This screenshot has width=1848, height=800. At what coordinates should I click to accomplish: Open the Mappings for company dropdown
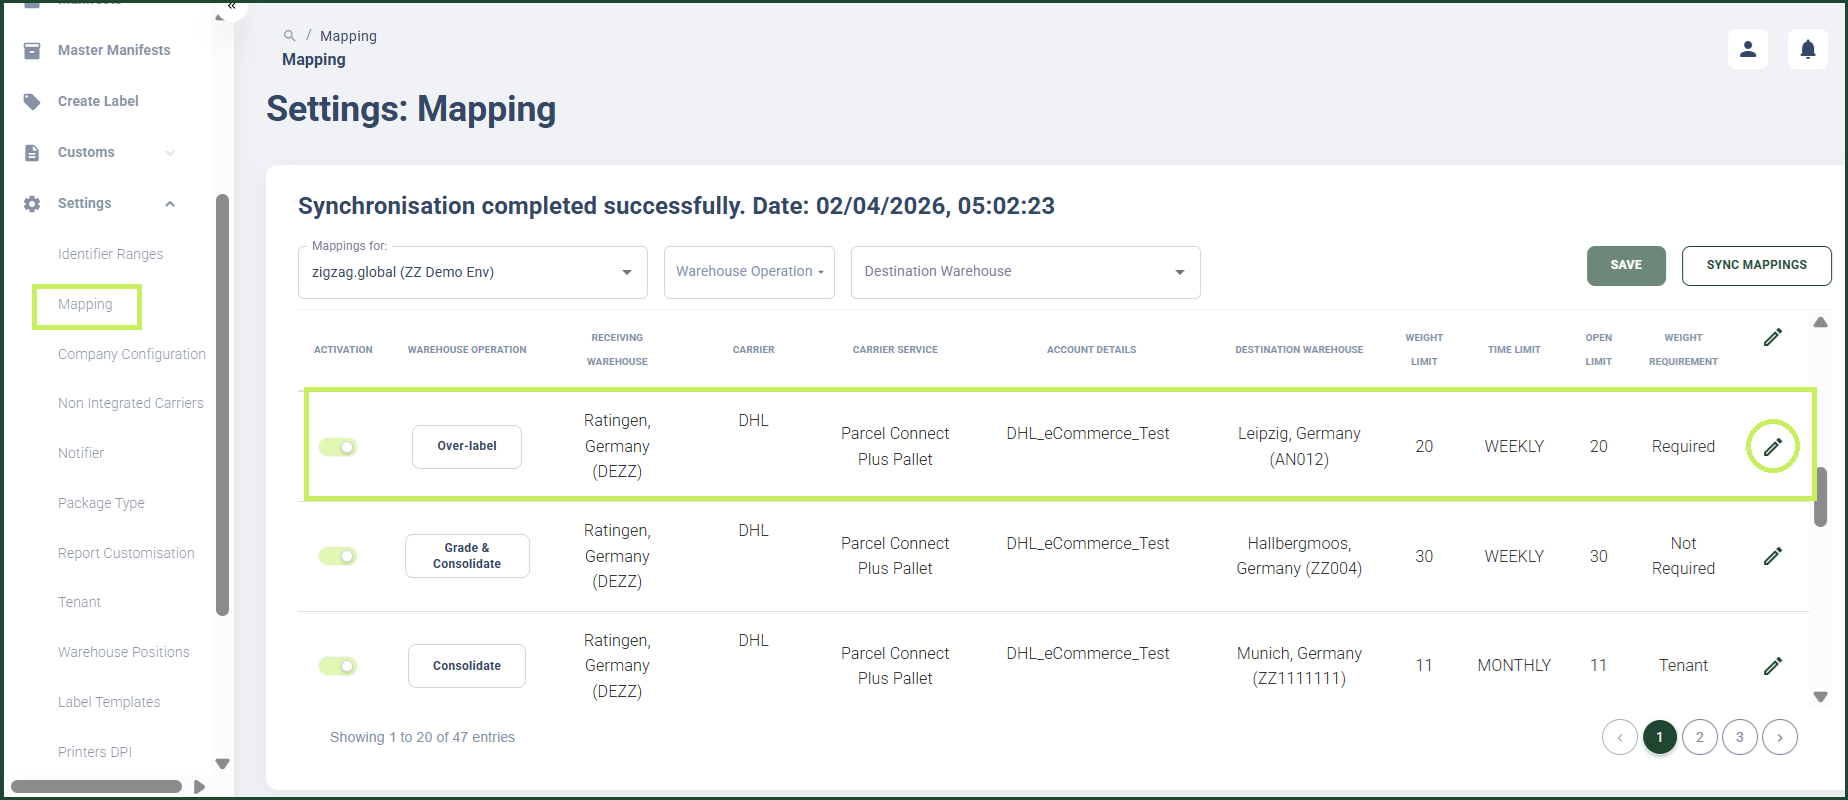click(x=473, y=272)
